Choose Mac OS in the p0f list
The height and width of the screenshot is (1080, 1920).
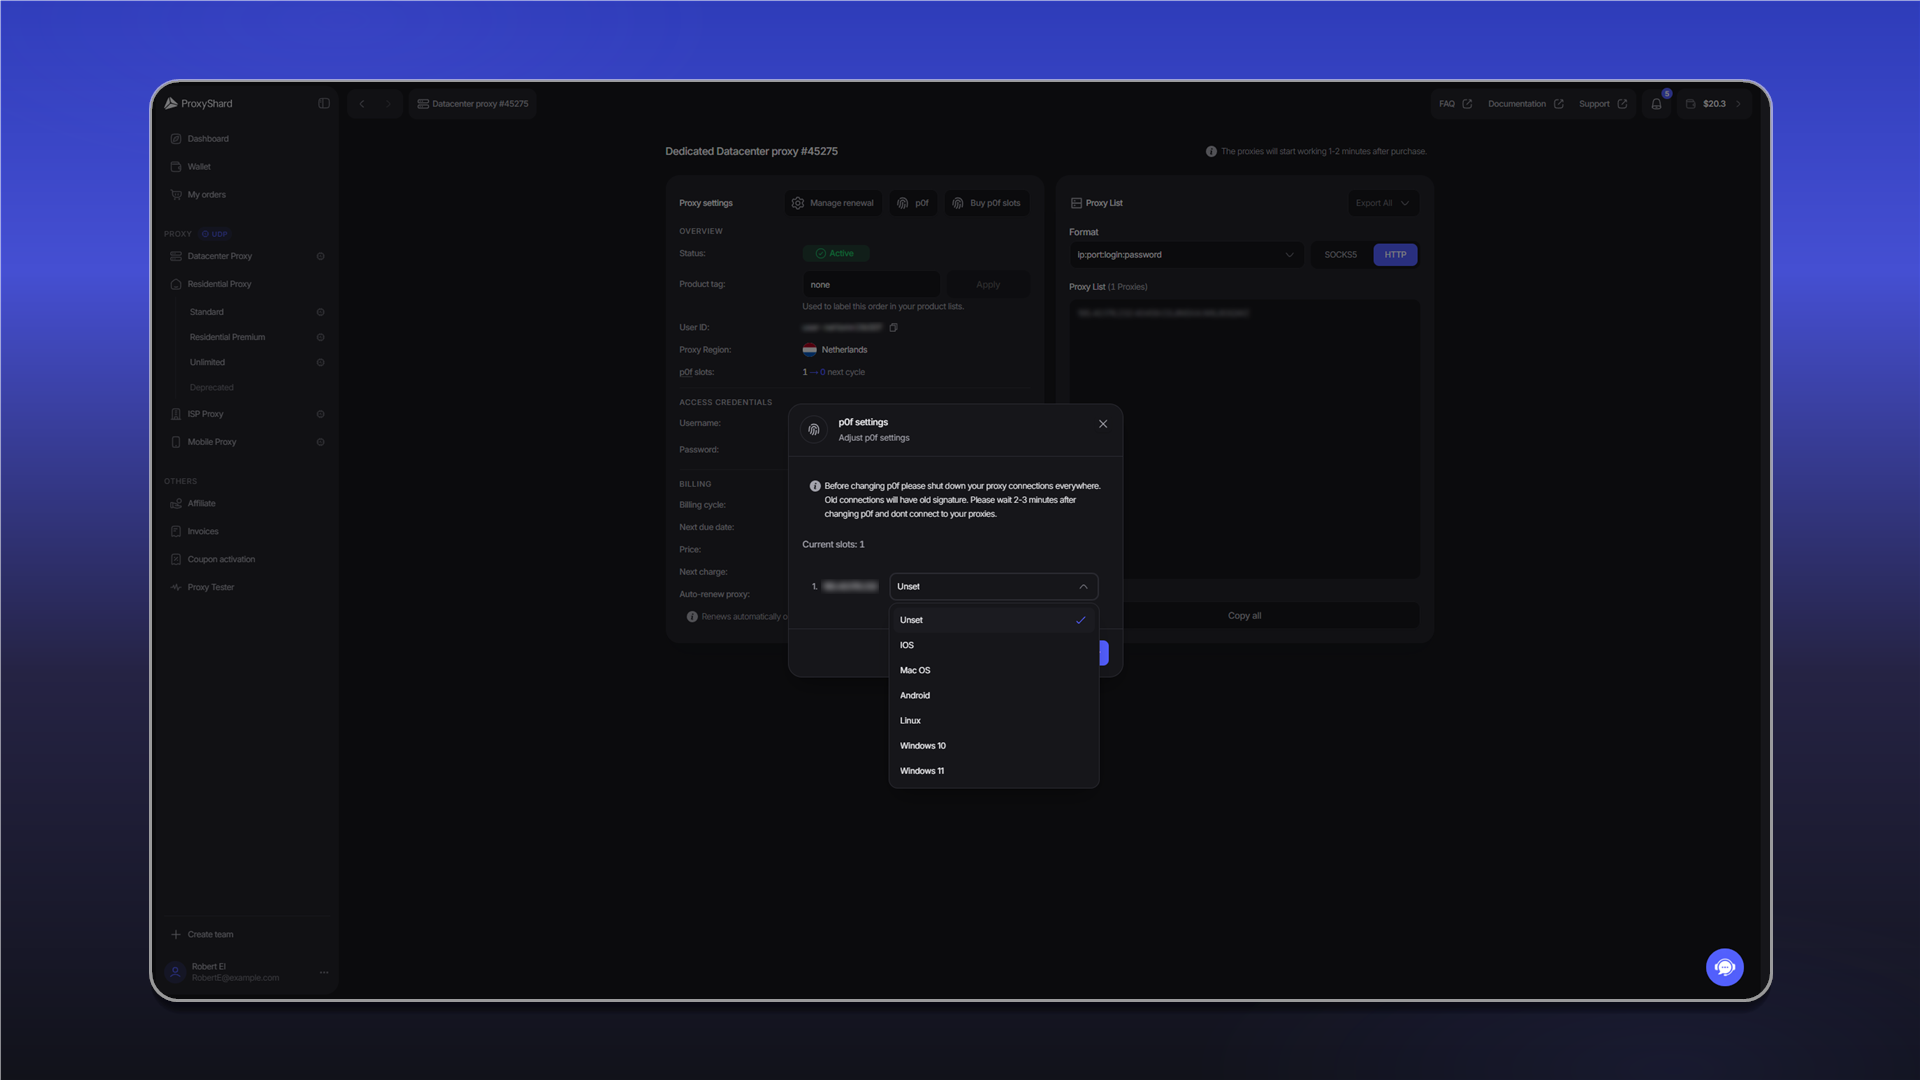(x=993, y=670)
